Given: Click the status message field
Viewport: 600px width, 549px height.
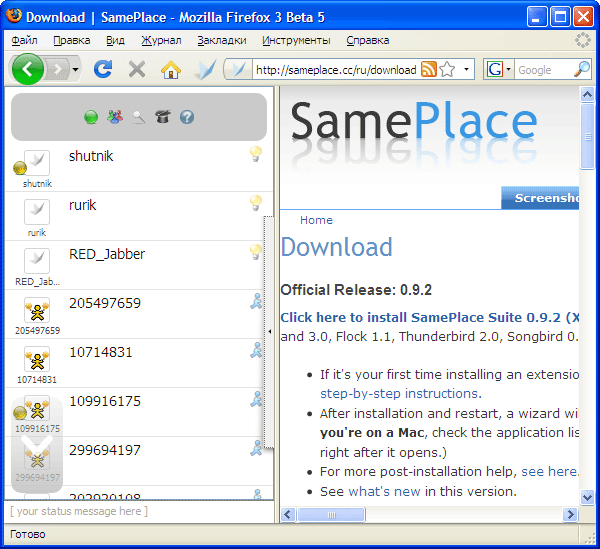Looking at the screenshot, I should (139, 511).
